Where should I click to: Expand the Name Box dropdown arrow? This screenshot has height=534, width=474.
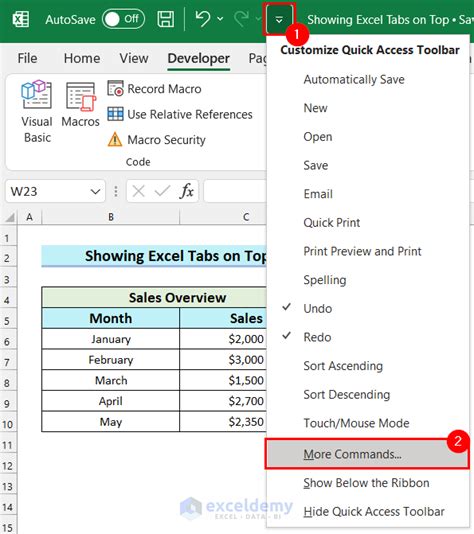point(95,192)
